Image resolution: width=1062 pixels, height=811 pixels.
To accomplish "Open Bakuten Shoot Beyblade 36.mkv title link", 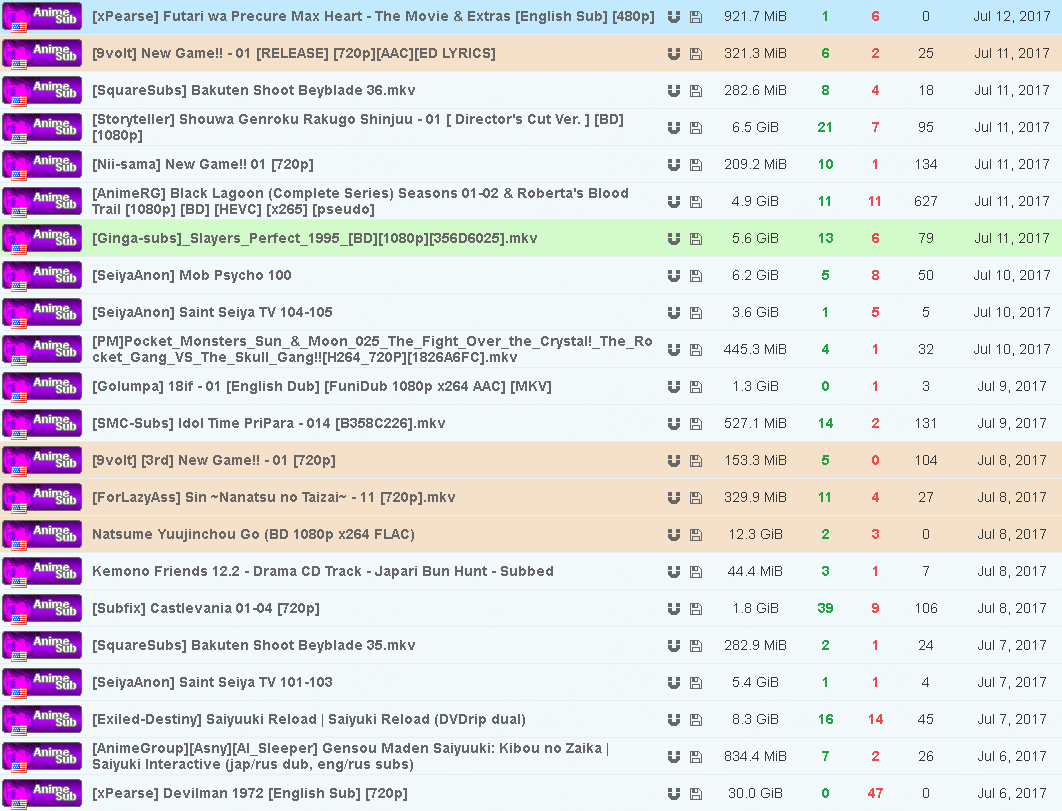I will [x=254, y=90].
